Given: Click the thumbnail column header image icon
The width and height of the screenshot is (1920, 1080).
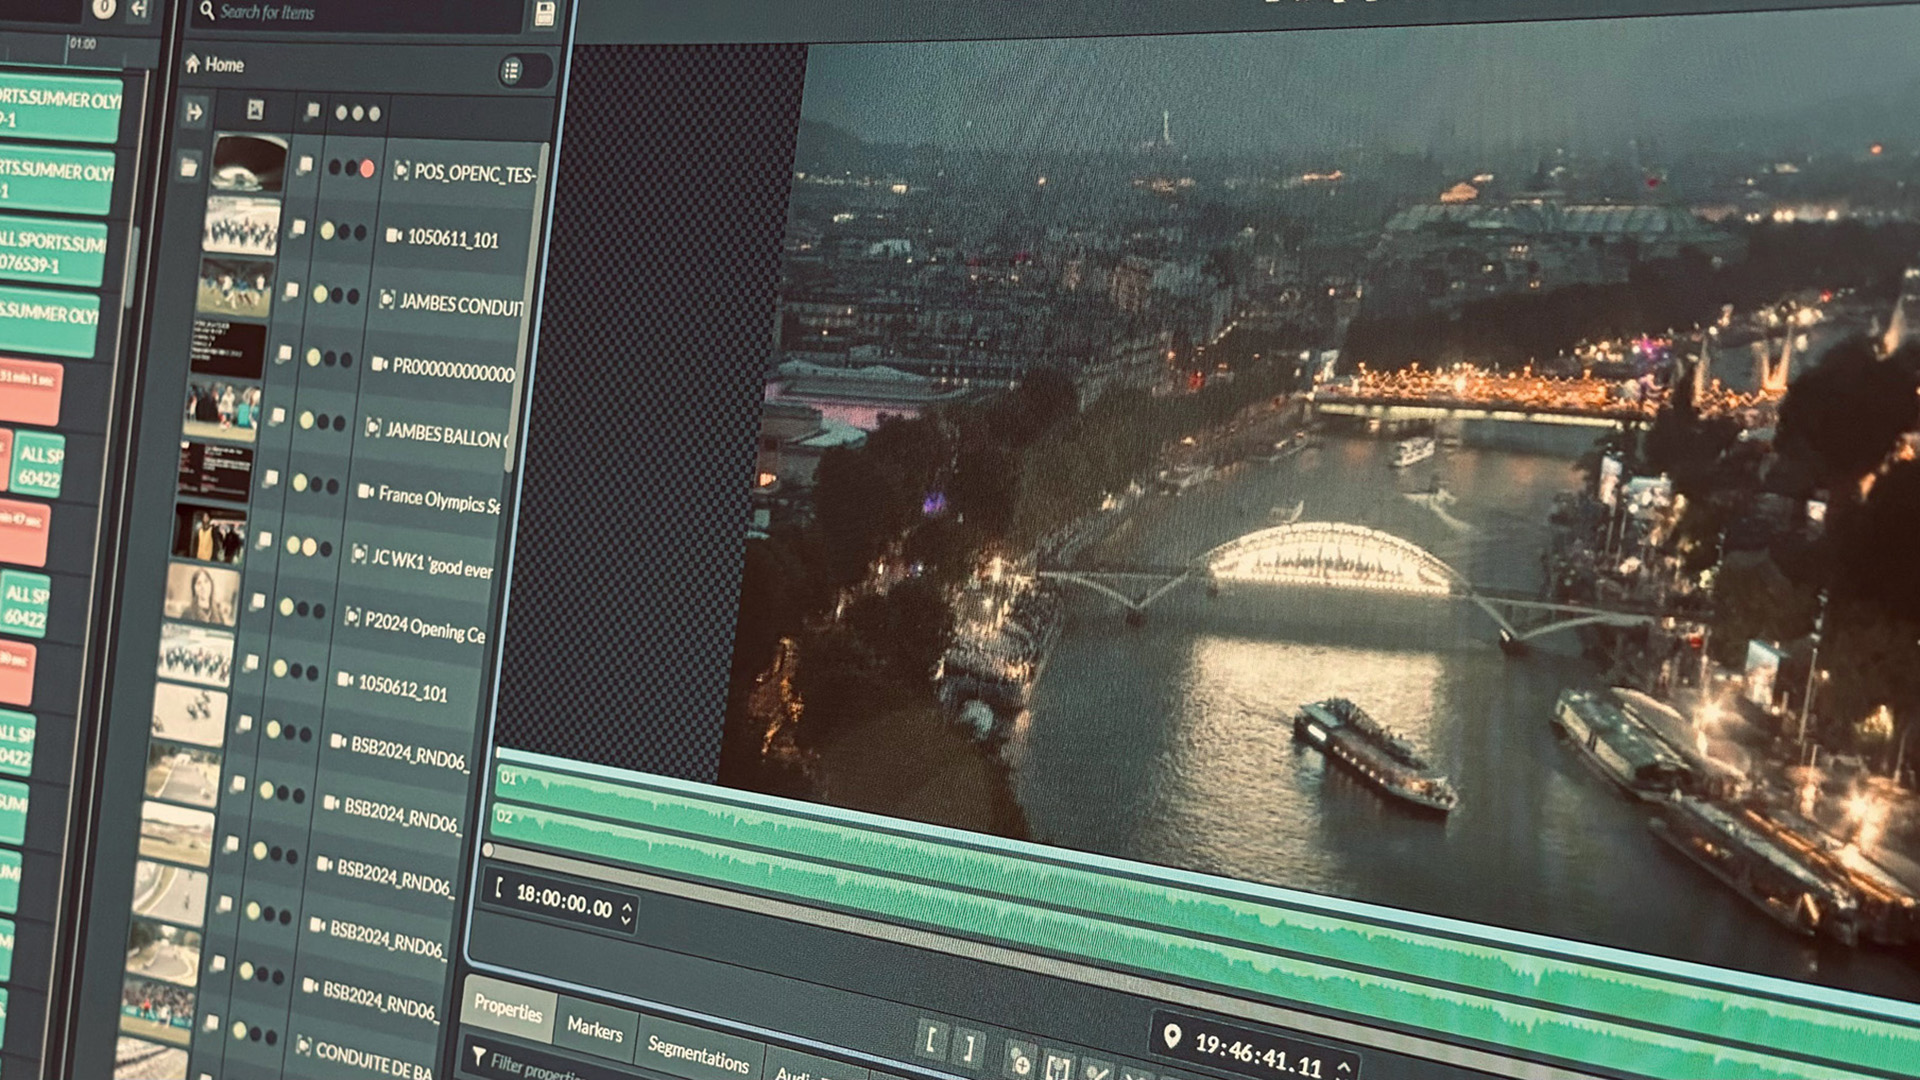Looking at the screenshot, I should pos(255,110).
